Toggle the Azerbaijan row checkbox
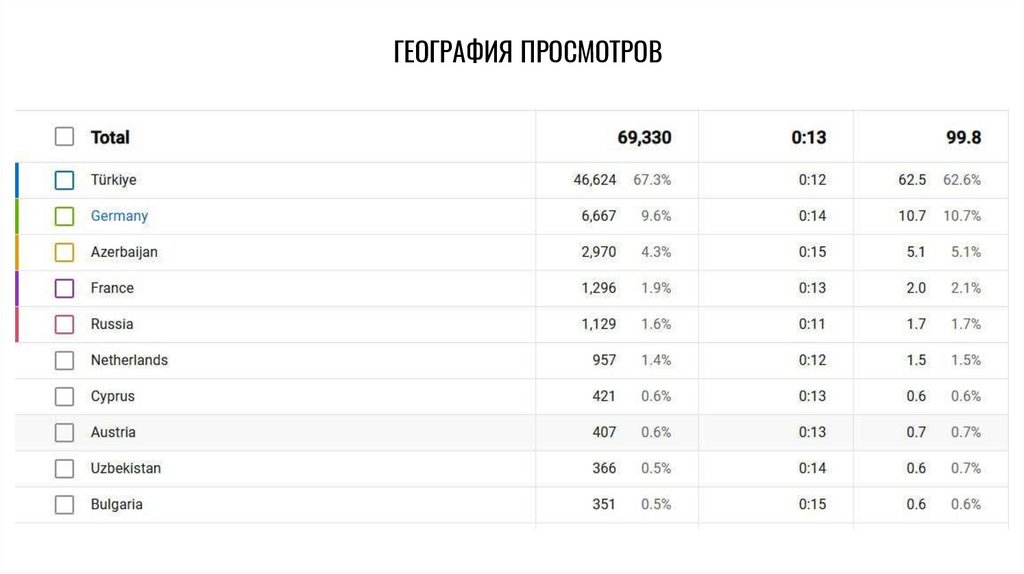 click(x=65, y=252)
